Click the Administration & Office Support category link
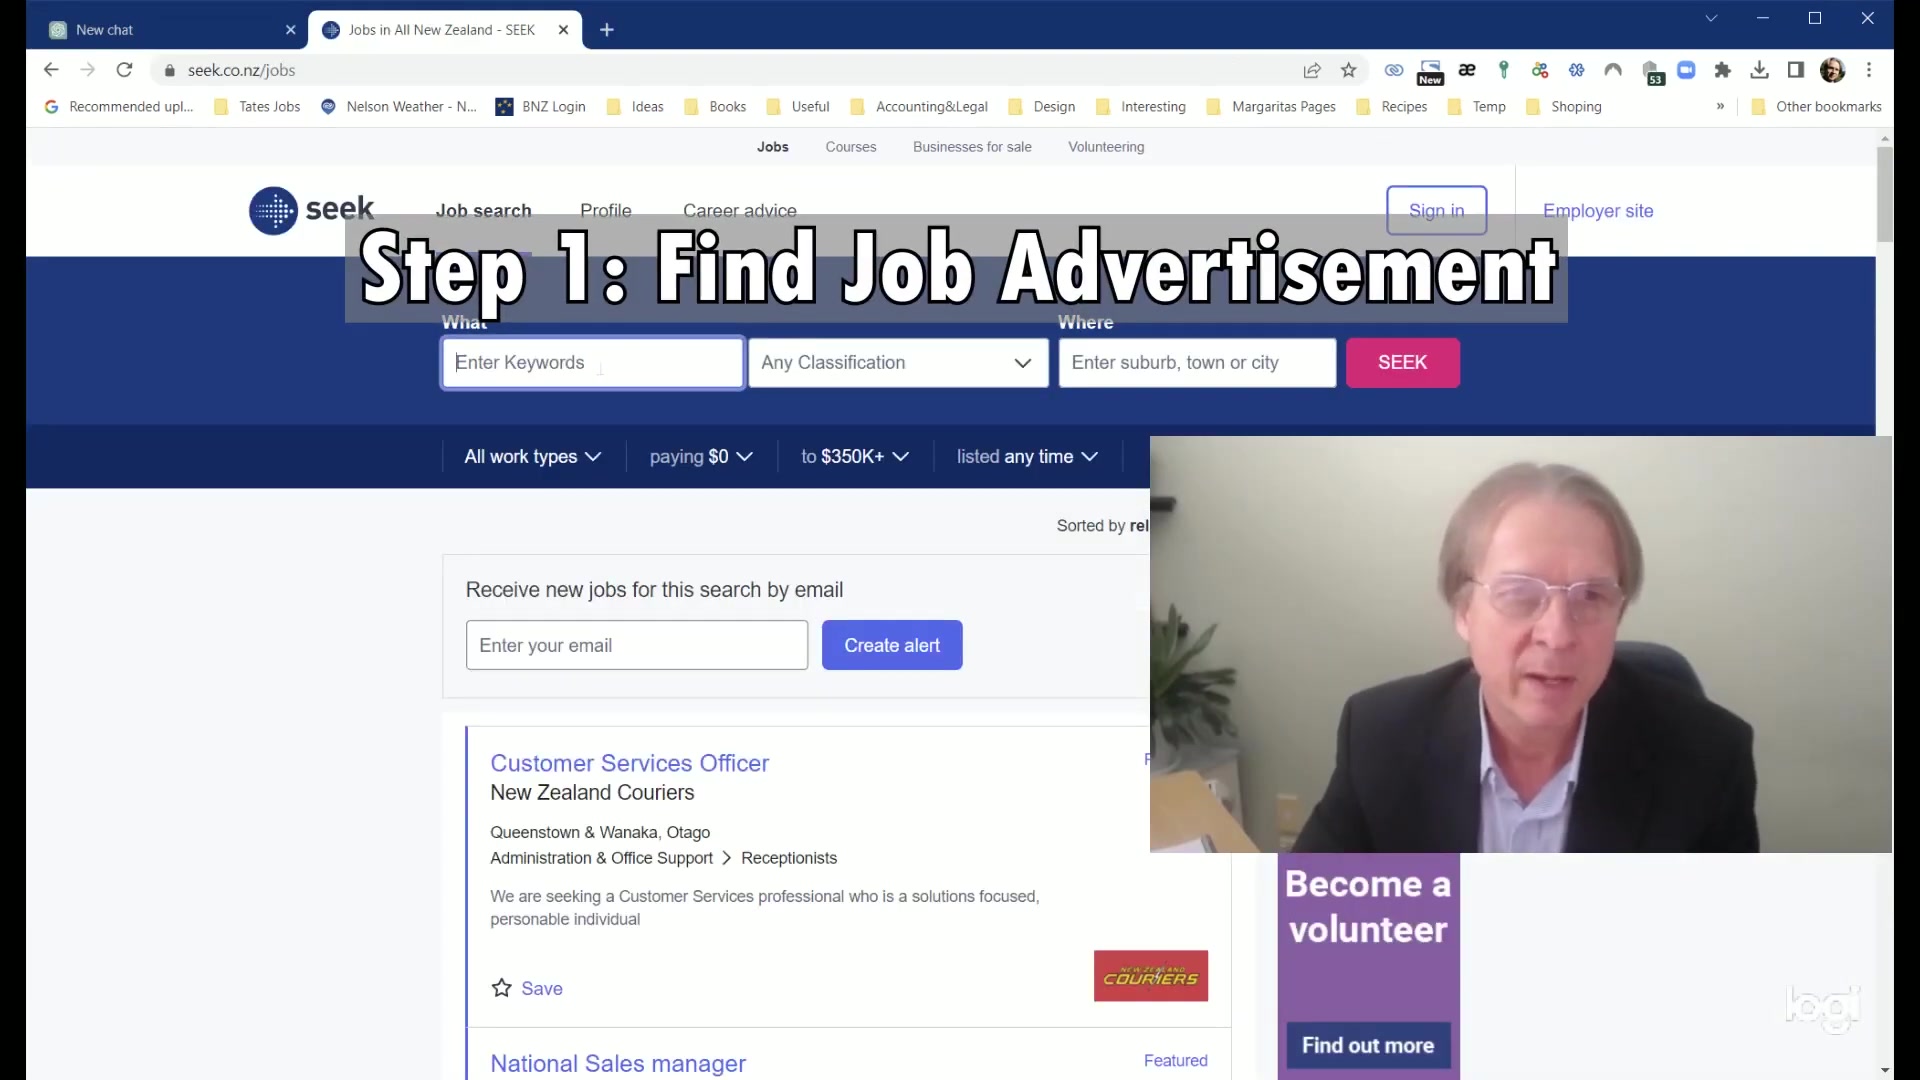Viewport: 1920px width, 1080px height. pyautogui.click(x=601, y=858)
